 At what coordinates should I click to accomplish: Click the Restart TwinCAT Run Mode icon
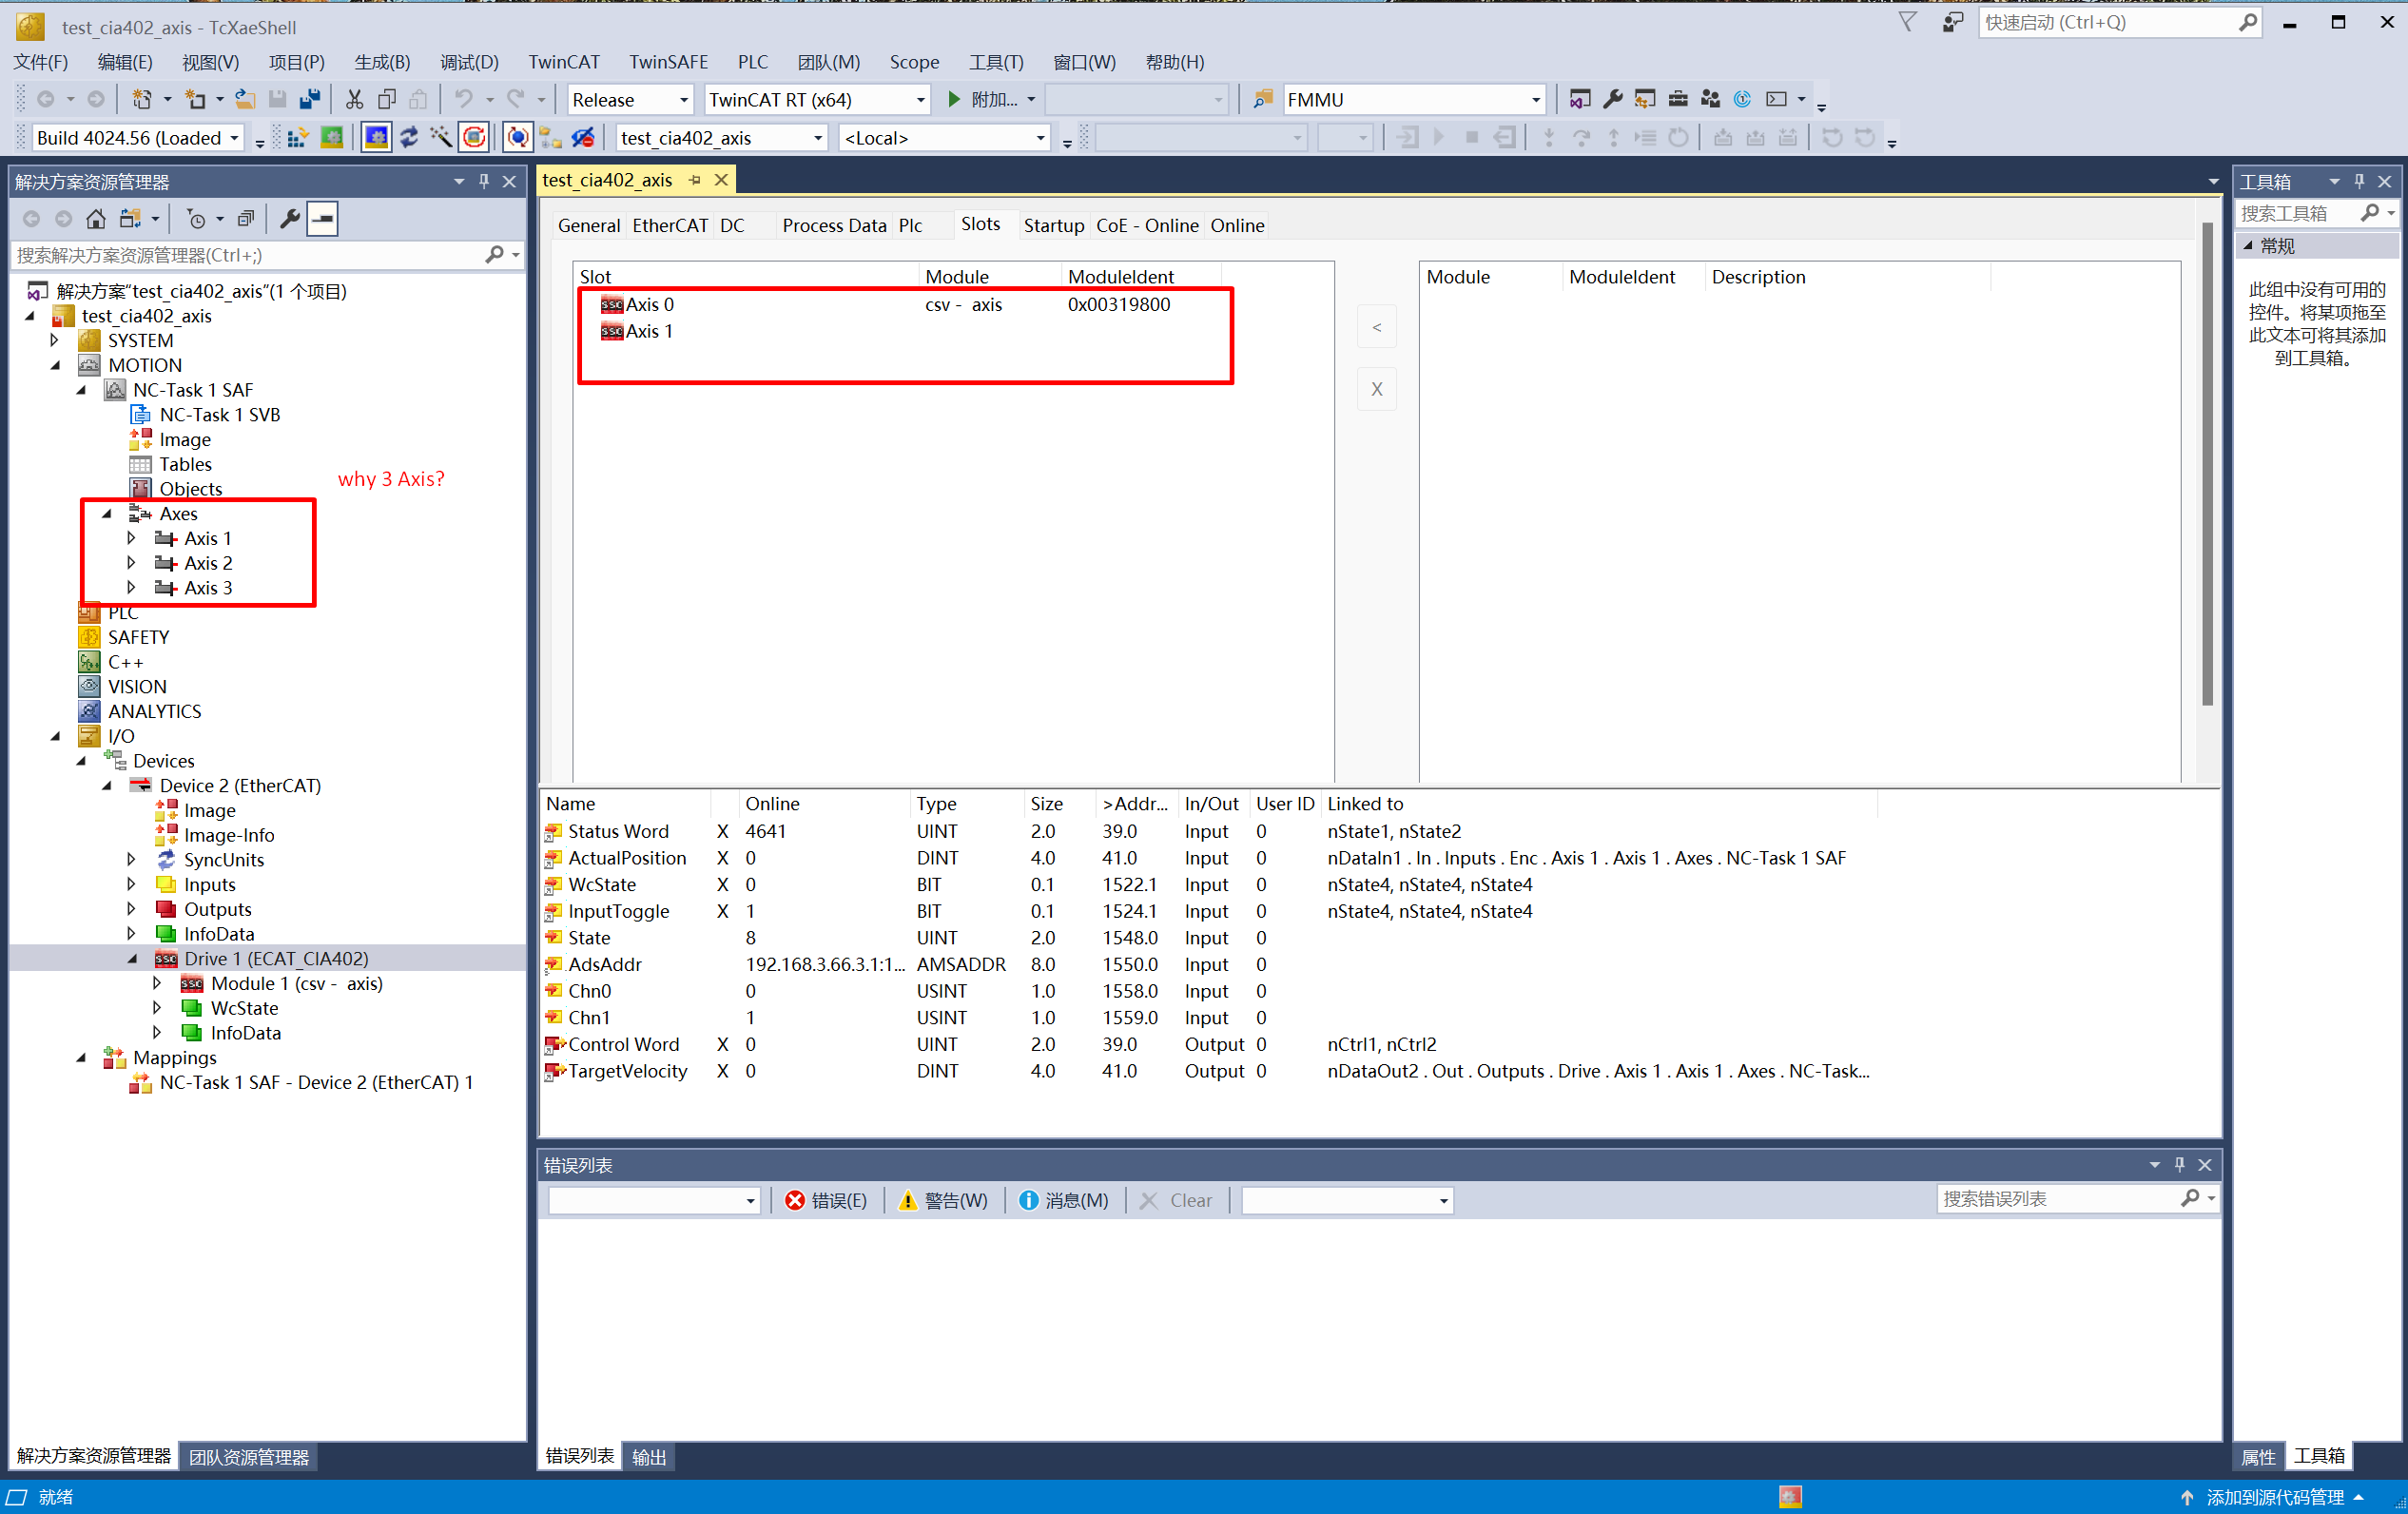pyautogui.click(x=332, y=138)
